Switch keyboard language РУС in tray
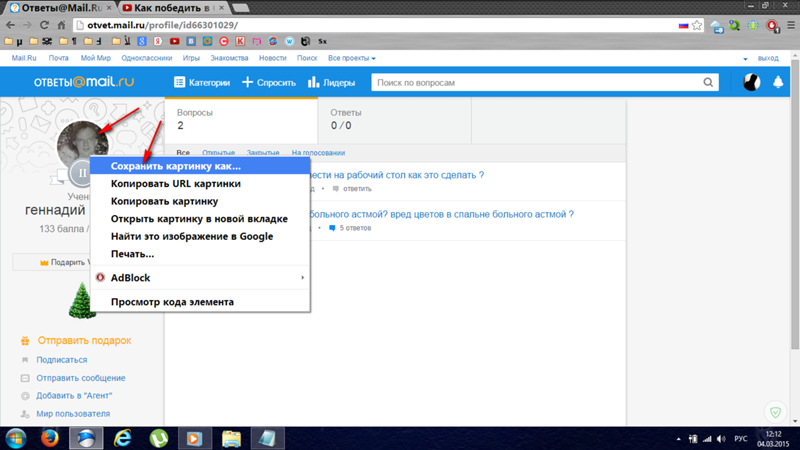This screenshot has height=450, width=800. click(x=741, y=439)
